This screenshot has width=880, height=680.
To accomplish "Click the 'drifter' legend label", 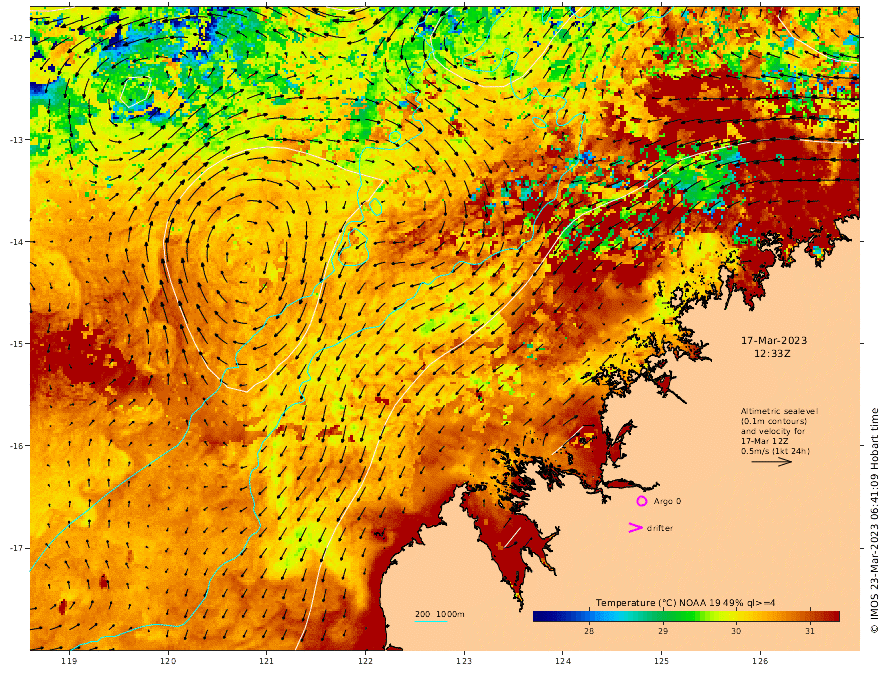I will tap(659, 528).
